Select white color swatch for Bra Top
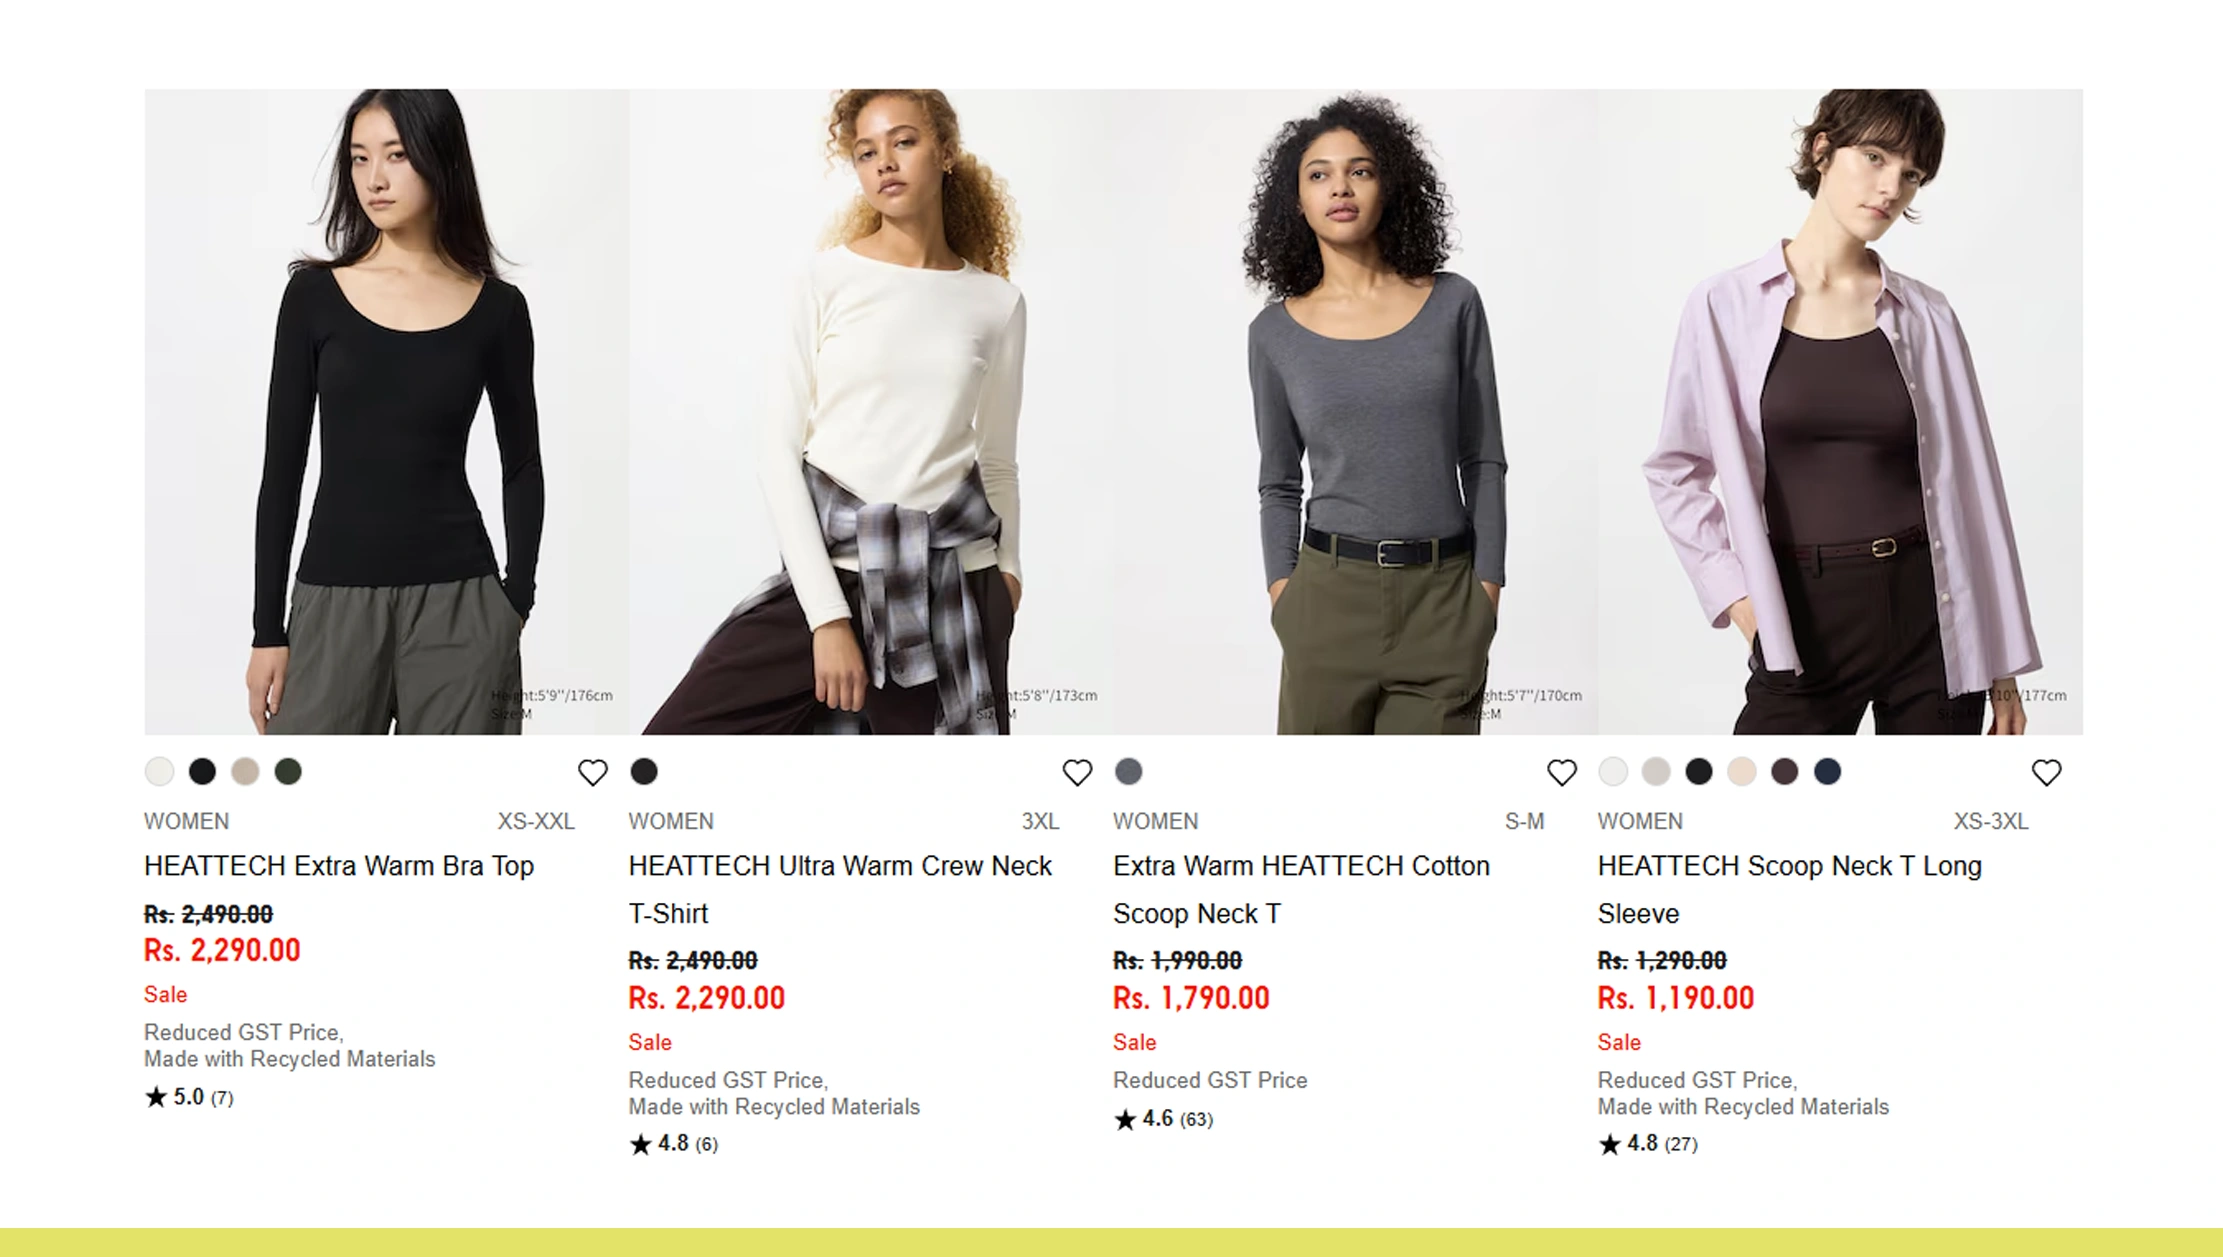 (159, 771)
